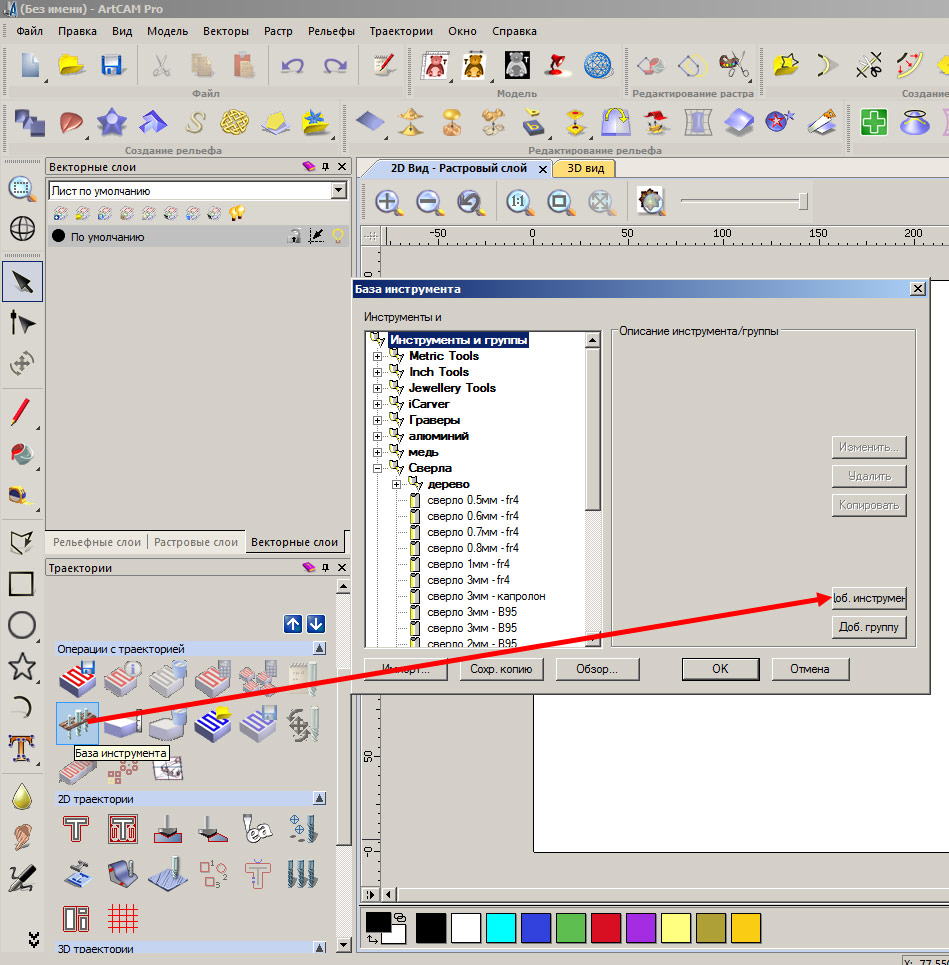Switch to Растровые слои tab
The image size is (949, 965).
(196, 542)
